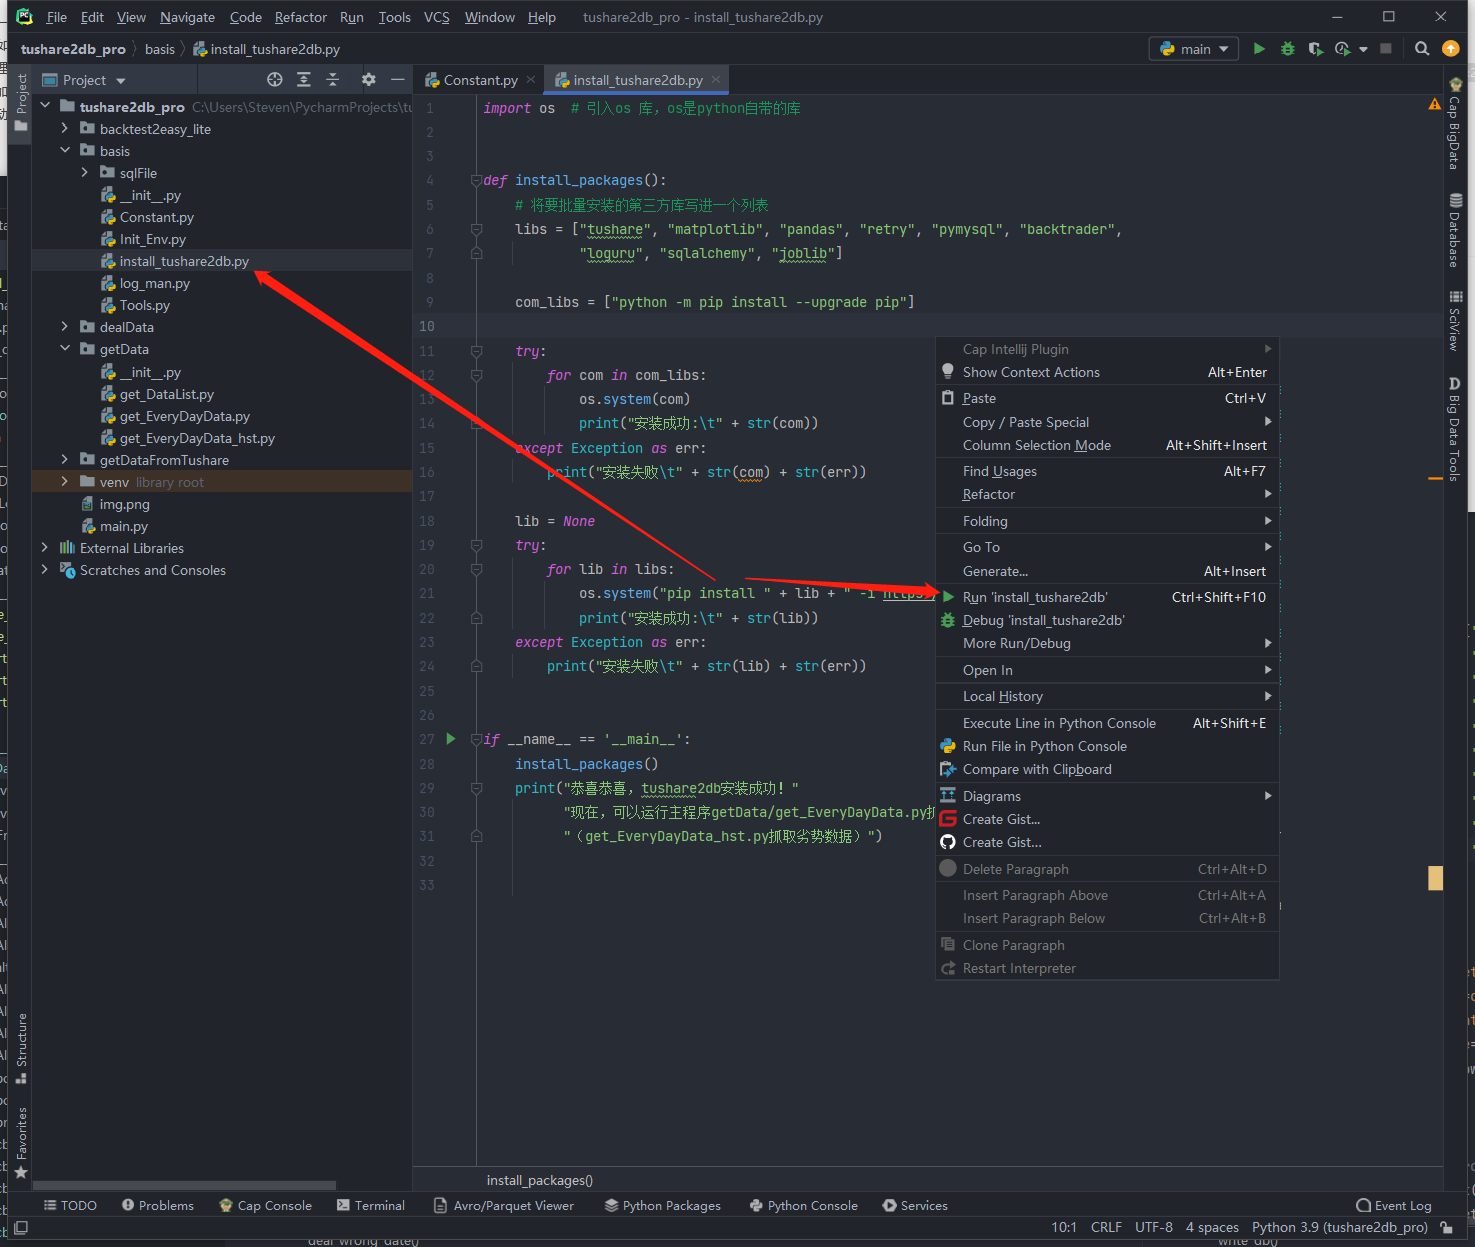The width and height of the screenshot is (1475, 1247).
Task: Open the 'main' run configuration dropdown
Action: point(1194,48)
